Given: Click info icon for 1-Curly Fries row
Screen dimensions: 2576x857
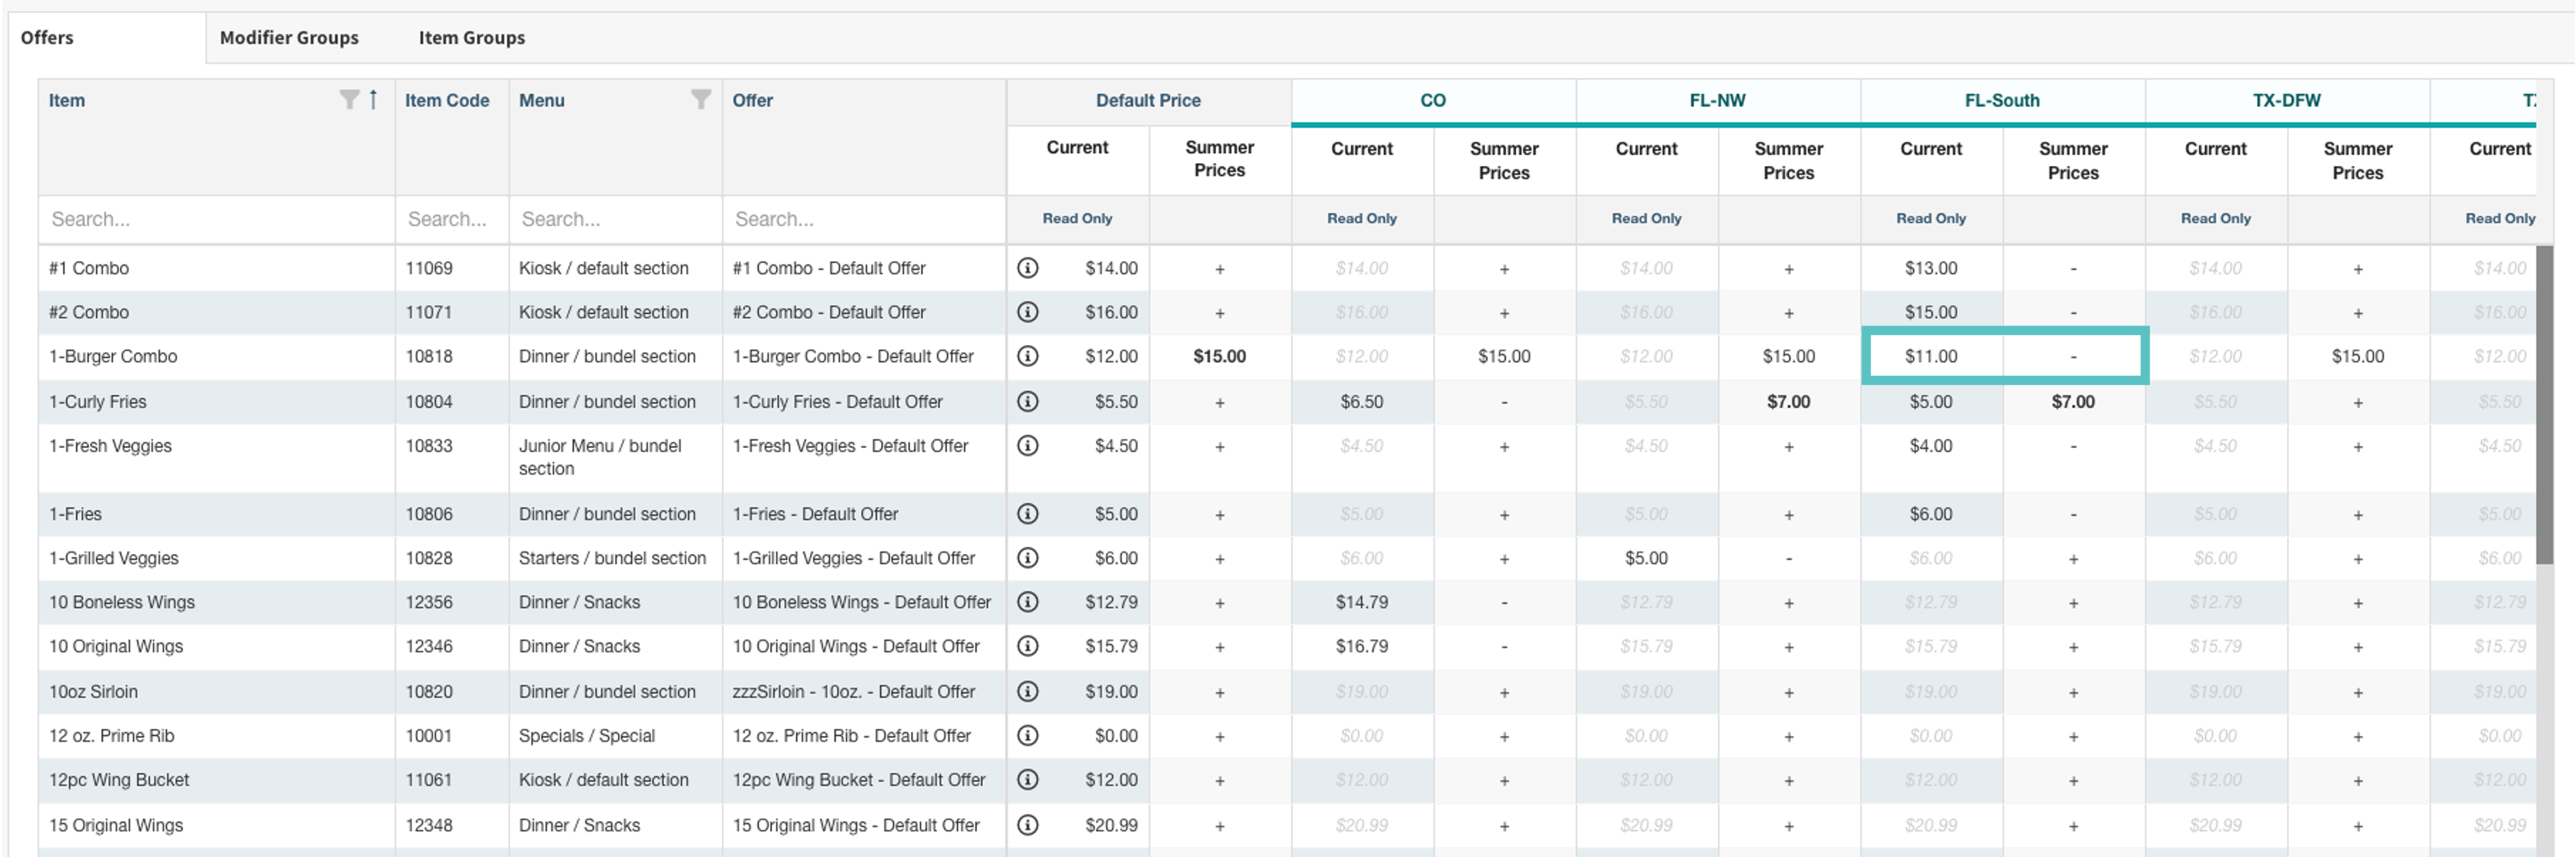Looking at the screenshot, I should [1027, 401].
